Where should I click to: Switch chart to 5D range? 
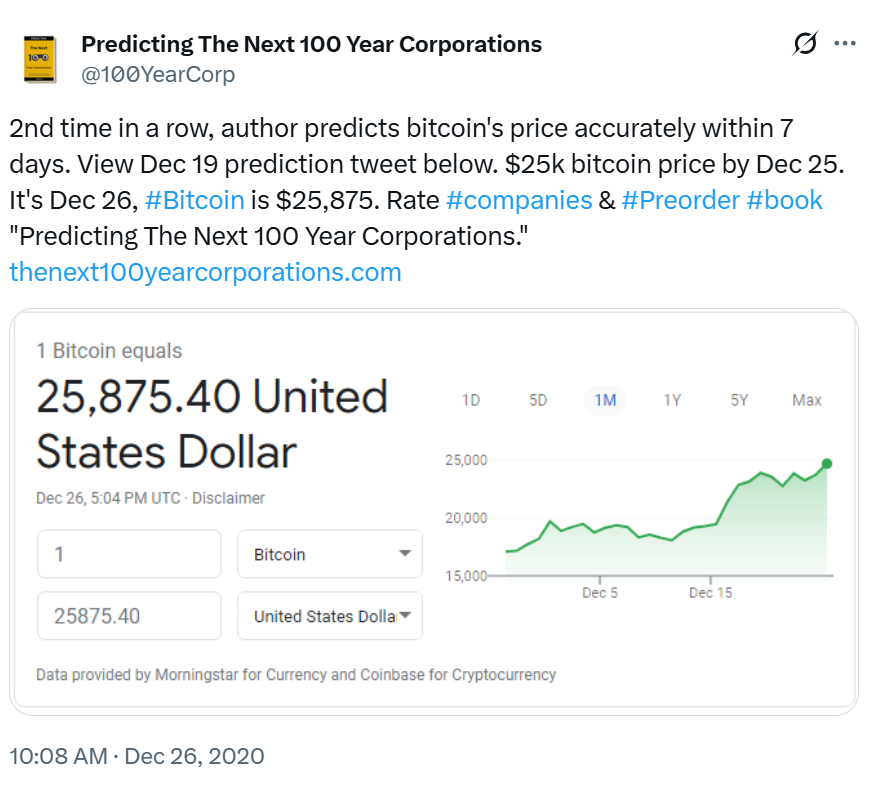537,400
